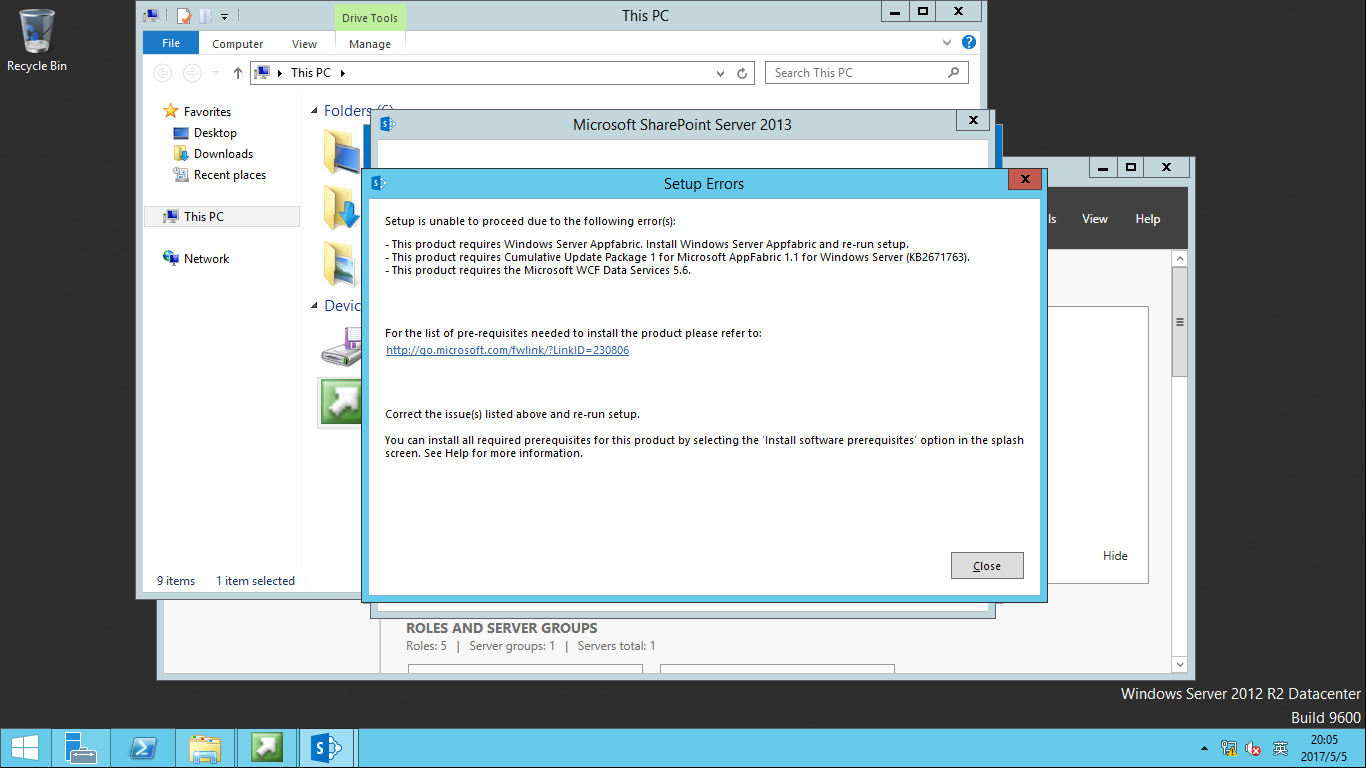Open the View menu in Server Manager
Screen dimensions: 1366x768
click(x=1095, y=219)
